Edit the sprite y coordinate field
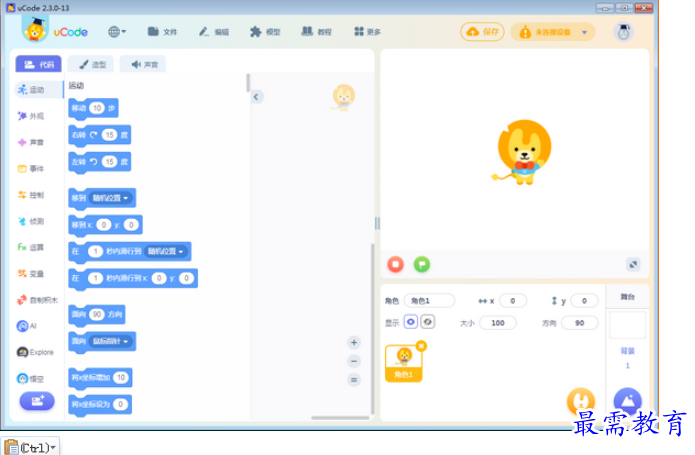This screenshot has width=695, height=455. 584,301
